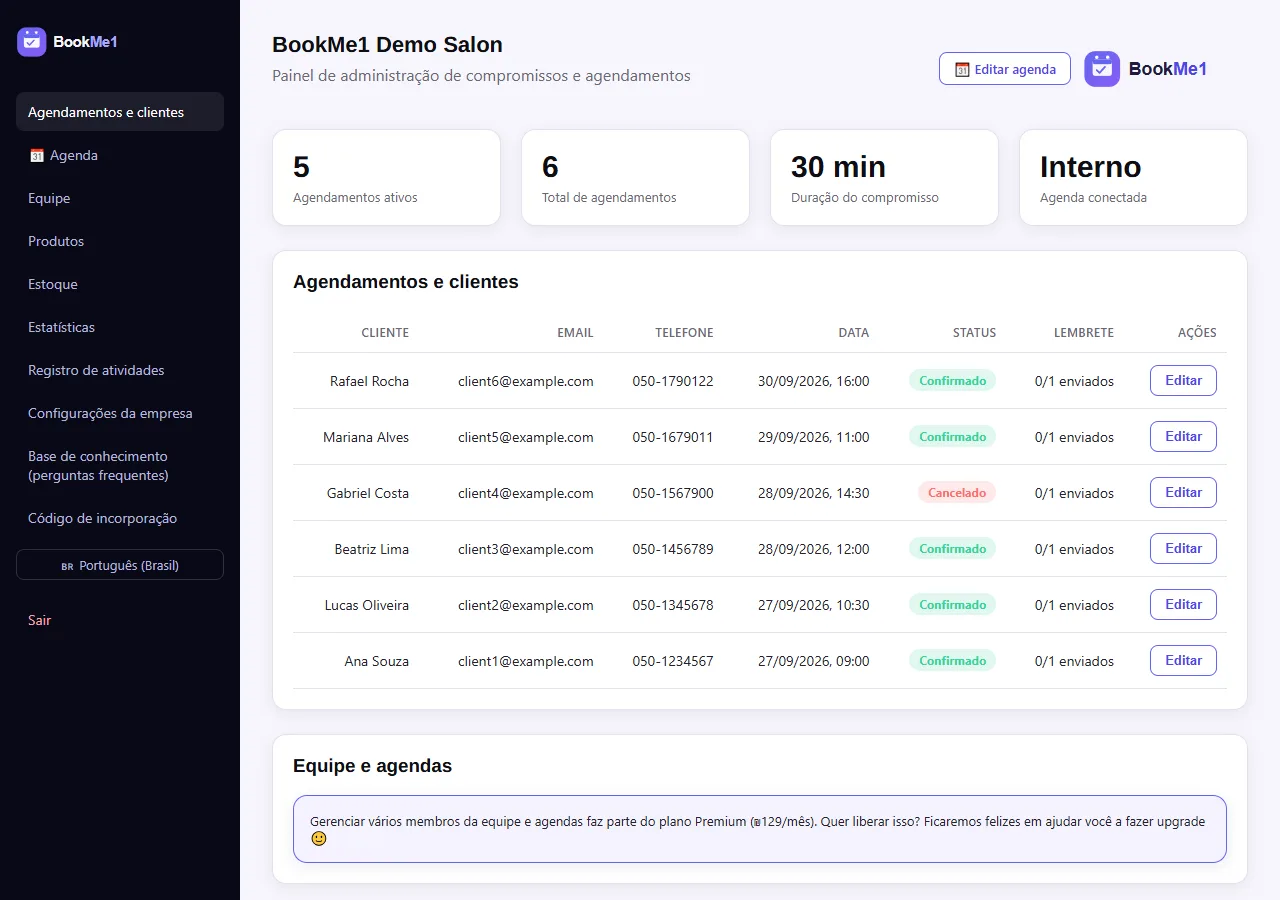The width and height of the screenshot is (1280, 900).
Task: Click the Confirmado badge in Rafael Rocha row
Action: point(952,381)
